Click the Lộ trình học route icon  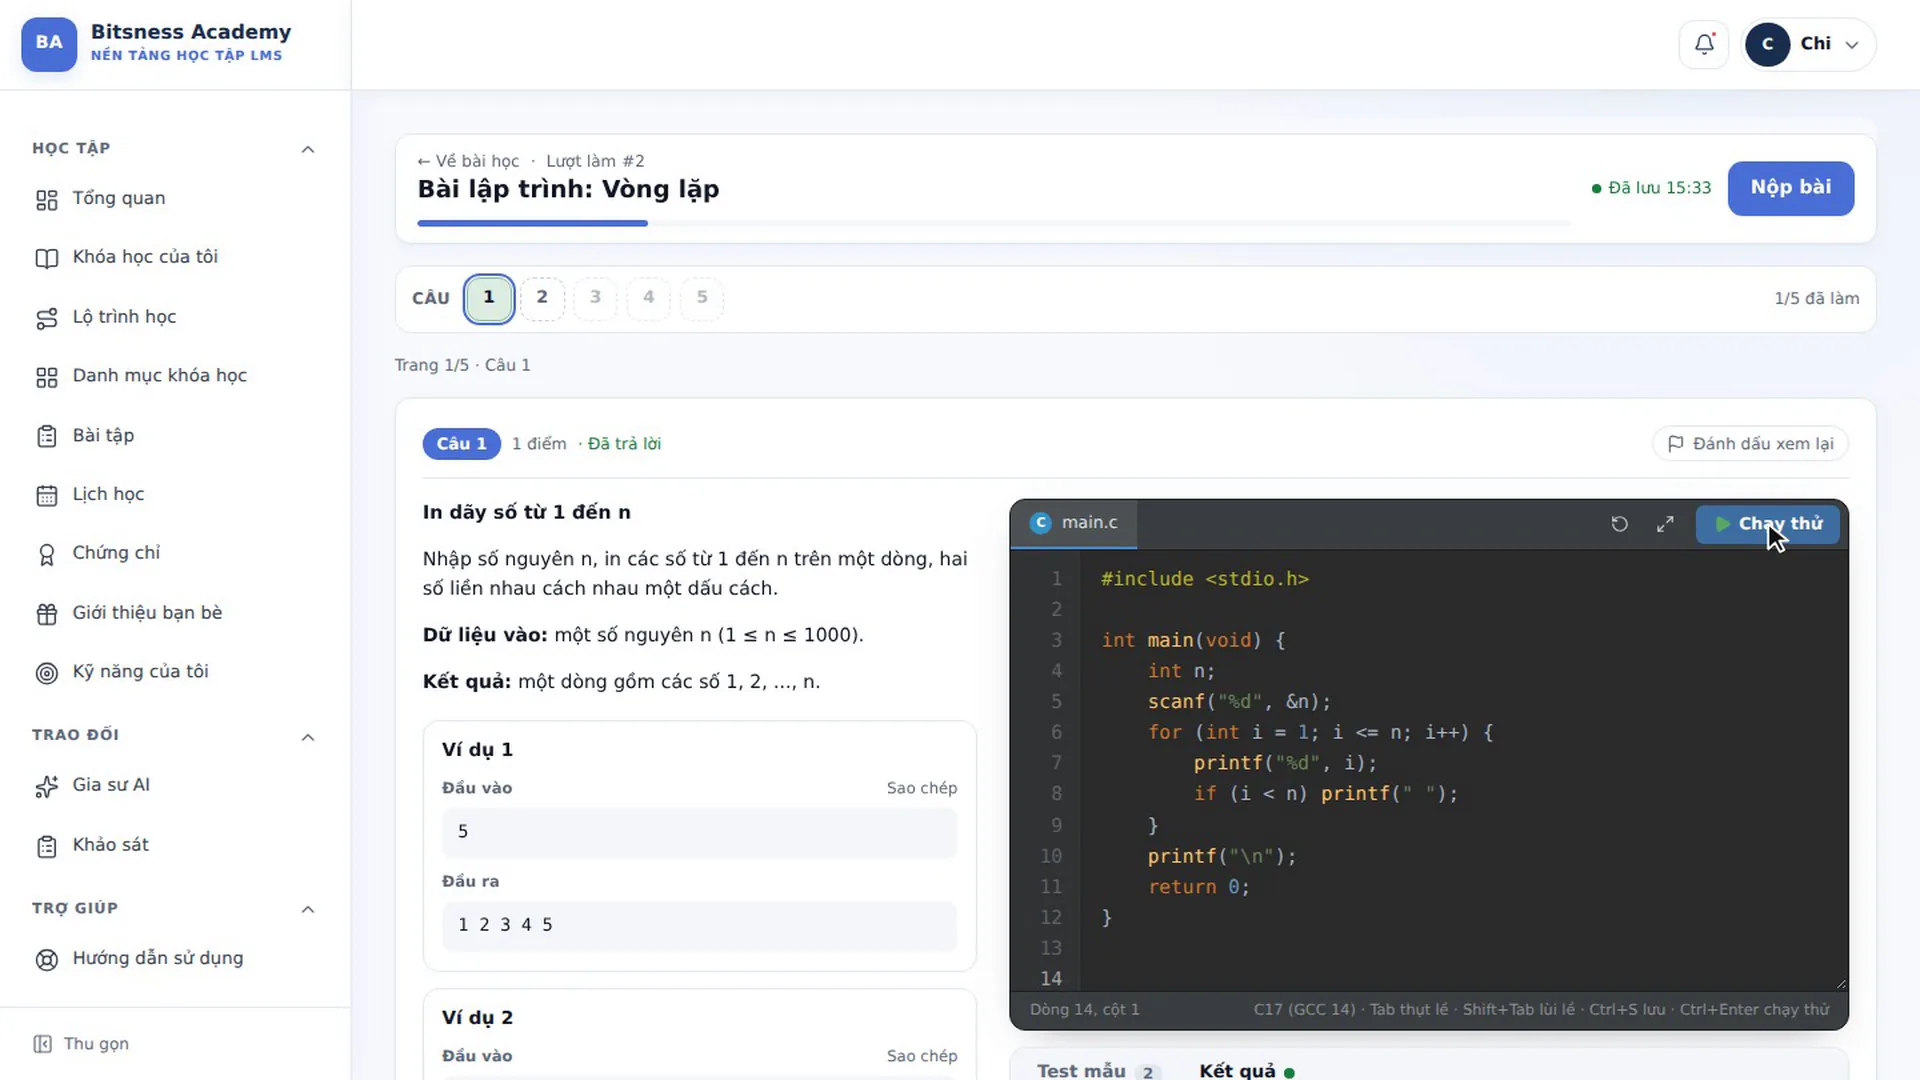click(x=47, y=318)
